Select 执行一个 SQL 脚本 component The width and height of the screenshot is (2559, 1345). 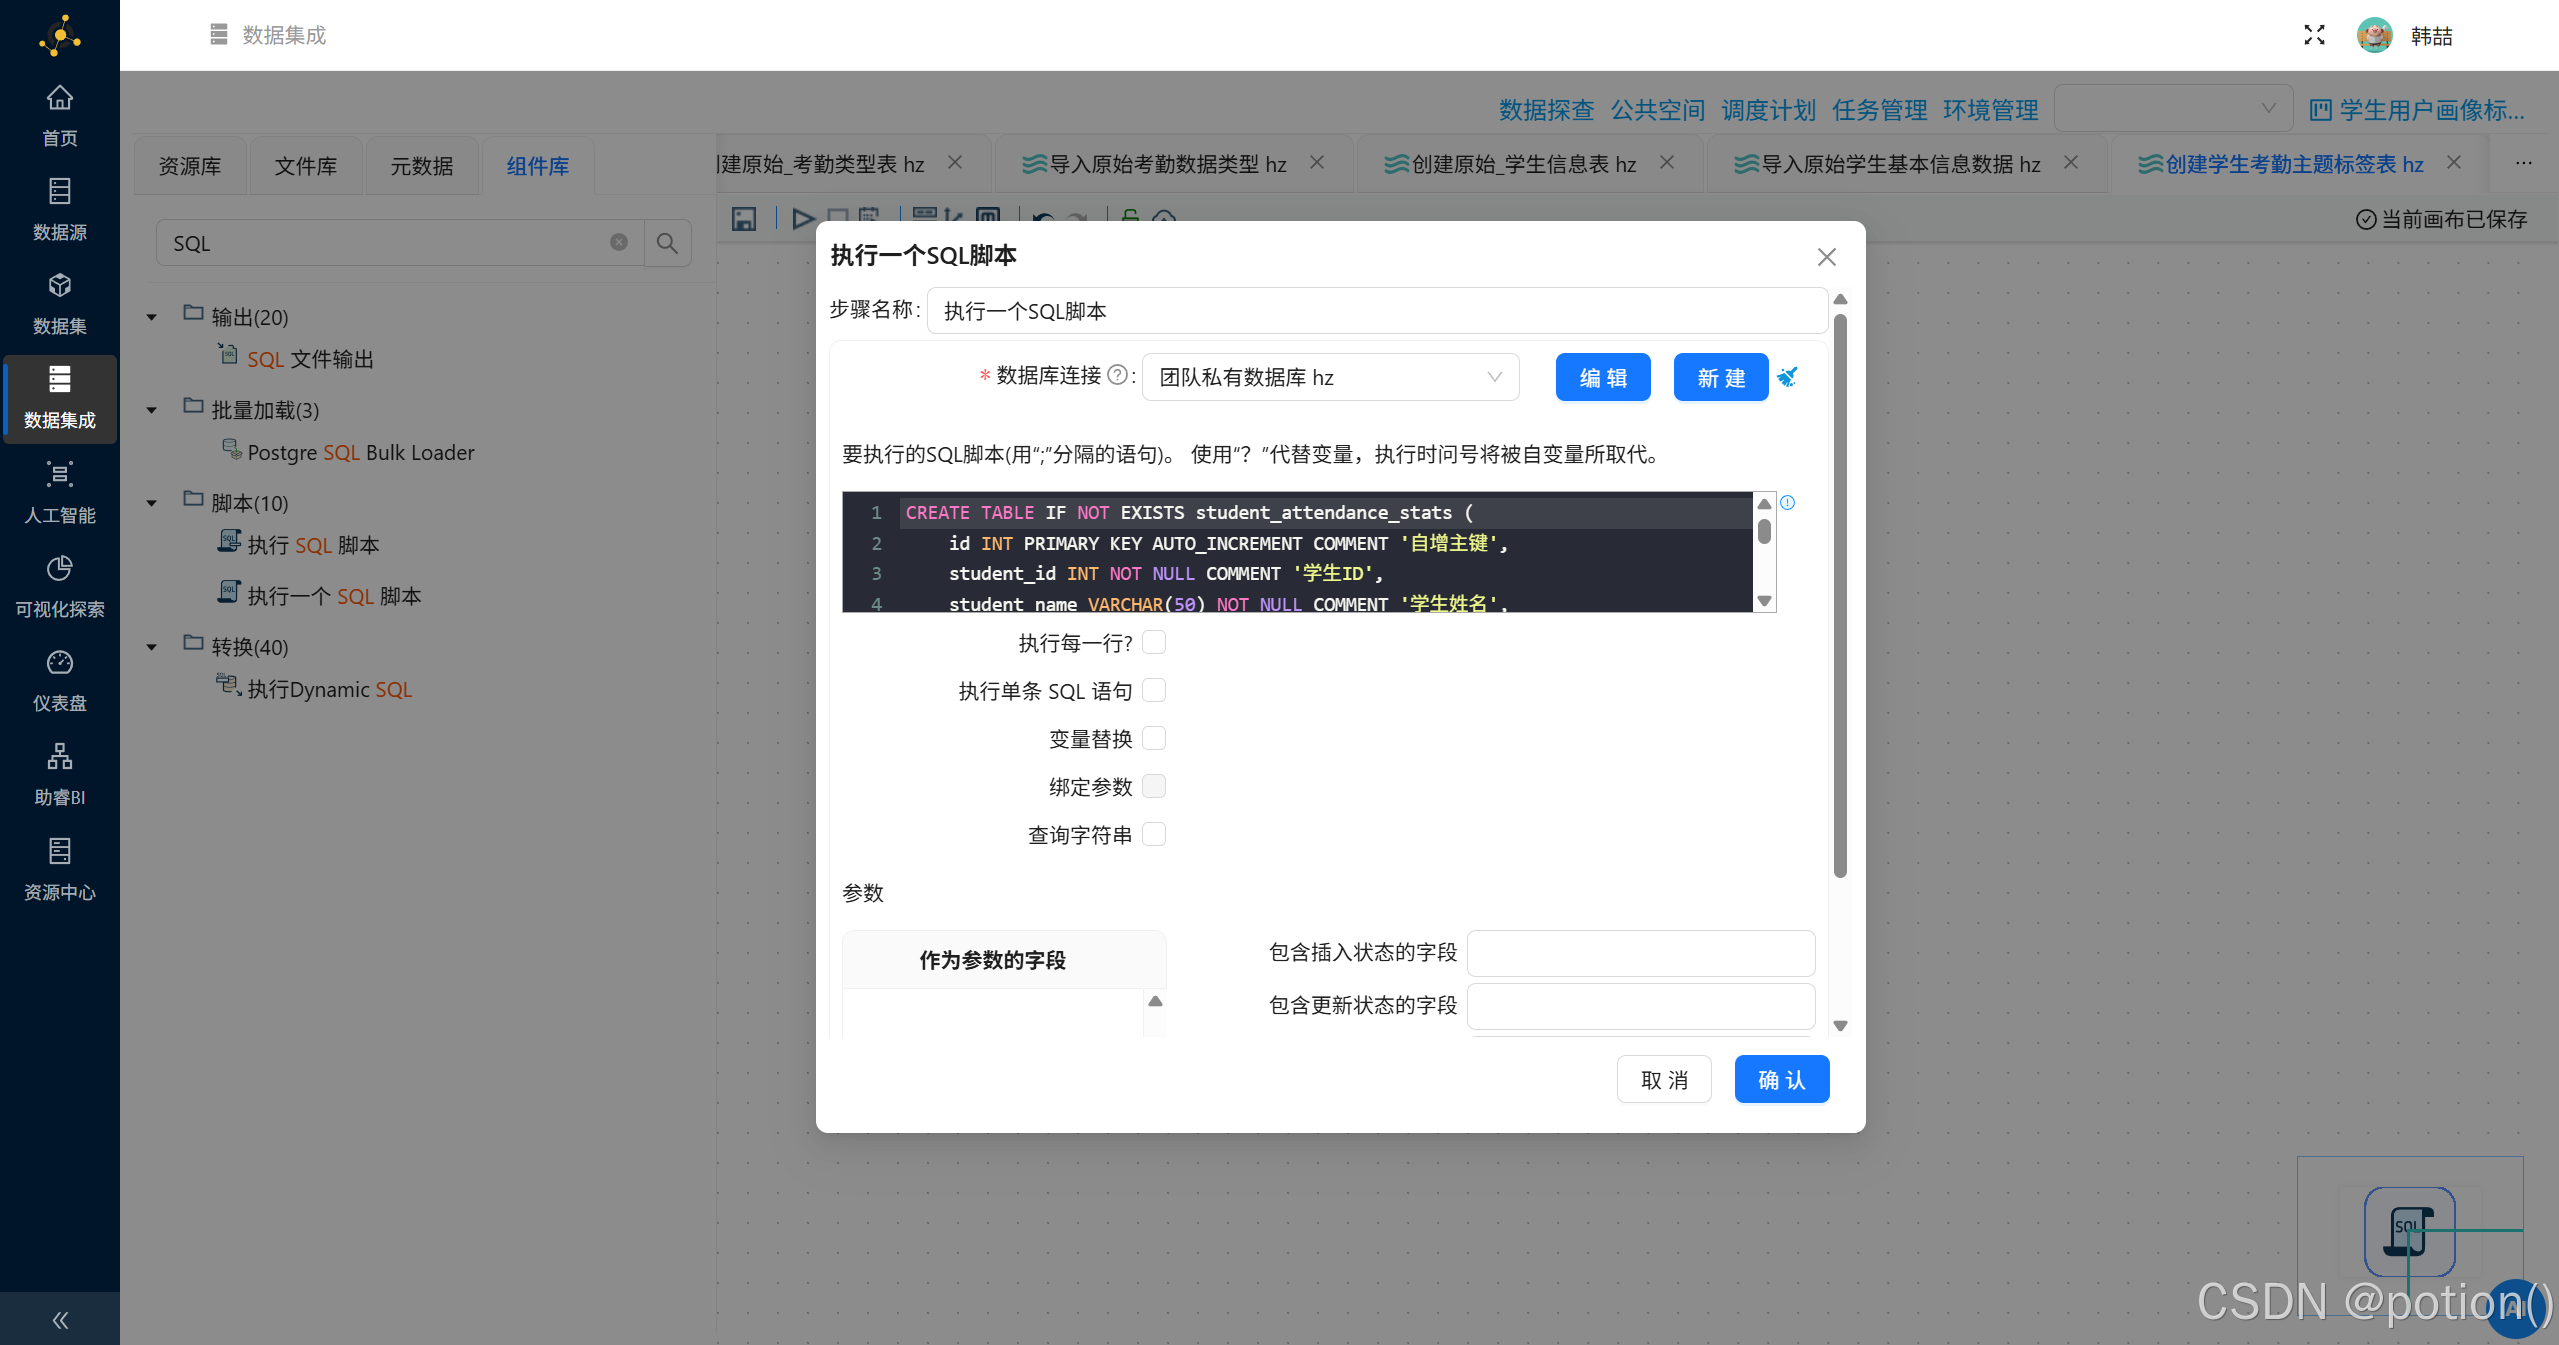320,596
